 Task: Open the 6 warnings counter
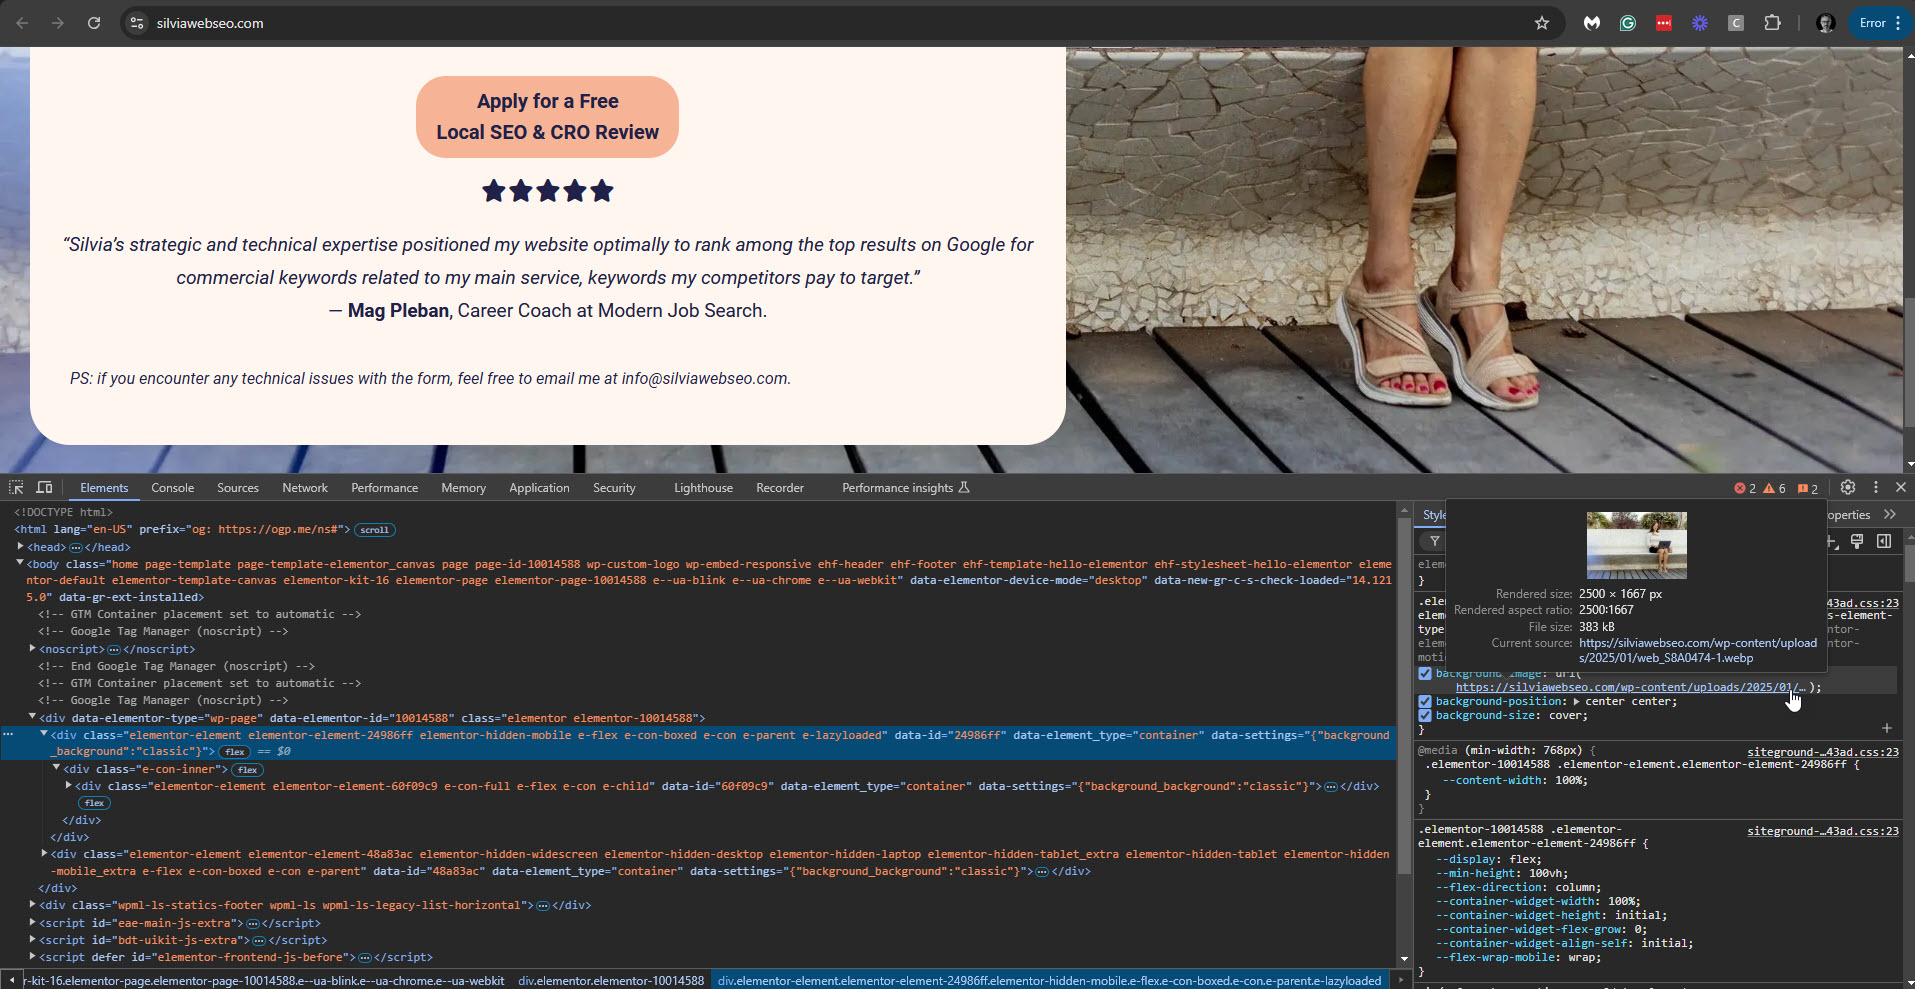pos(1775,488)
